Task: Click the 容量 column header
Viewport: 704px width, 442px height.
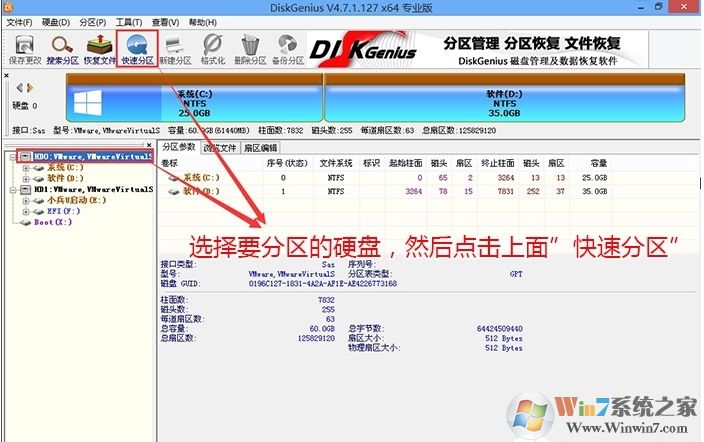Action: tap(598, 163)
